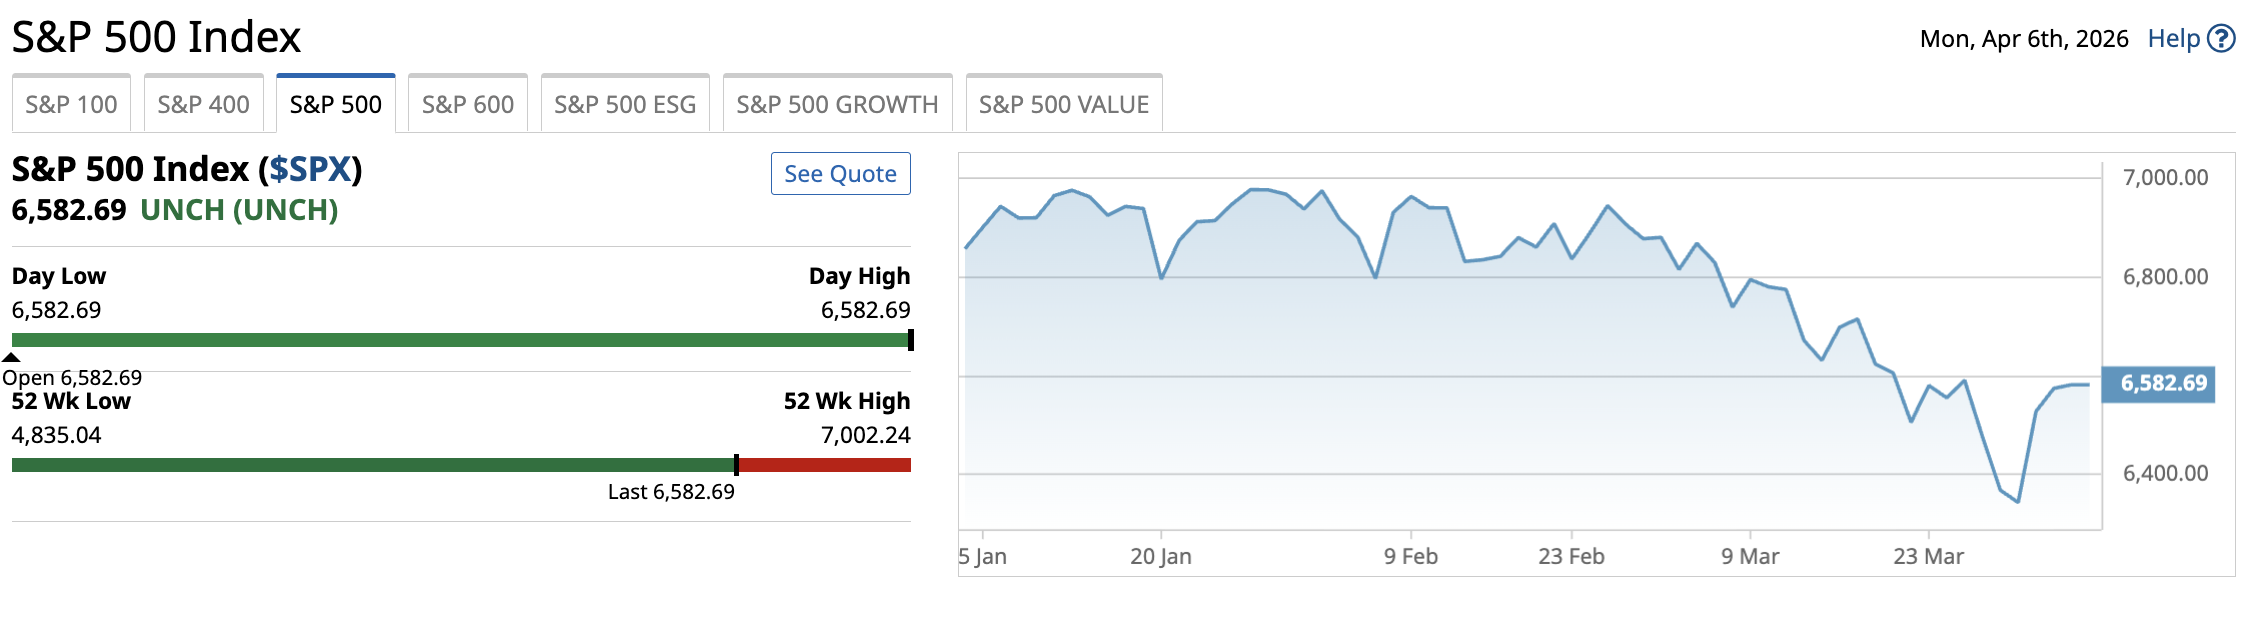Click the 9 Feb date axis label

point(1410,557)
